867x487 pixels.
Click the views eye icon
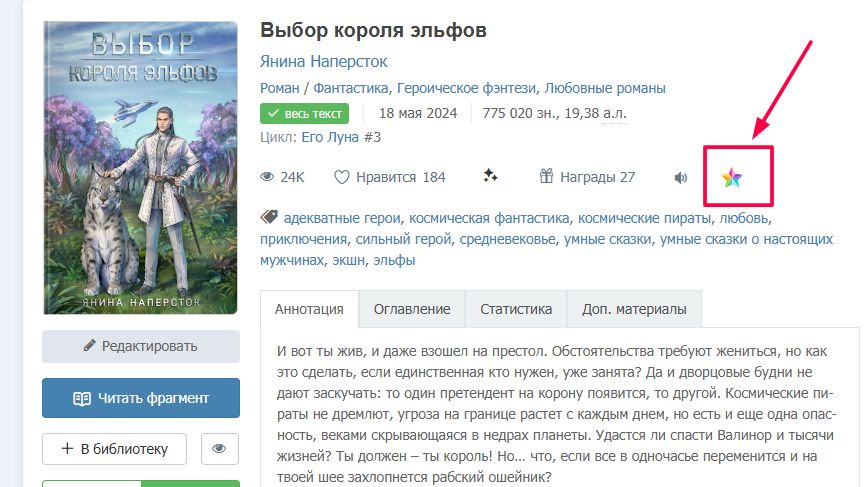point(267,178)
